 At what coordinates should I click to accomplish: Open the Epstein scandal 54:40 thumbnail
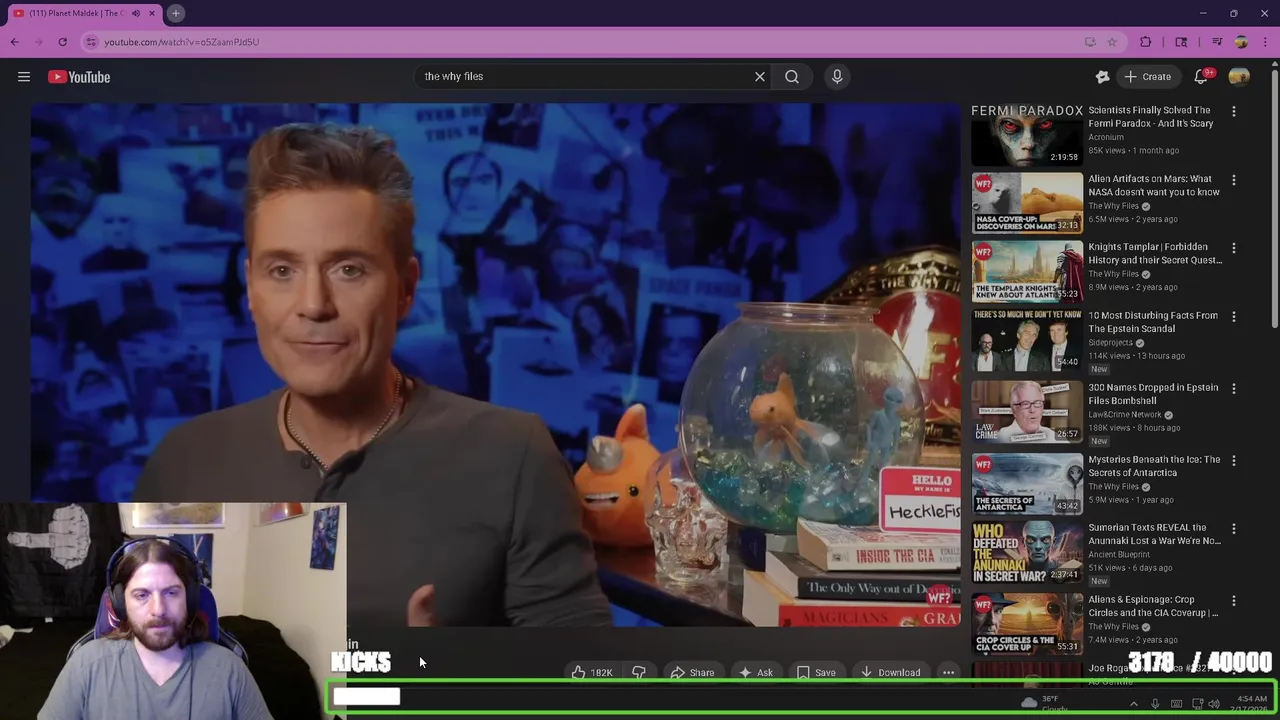coord(1027,340)
